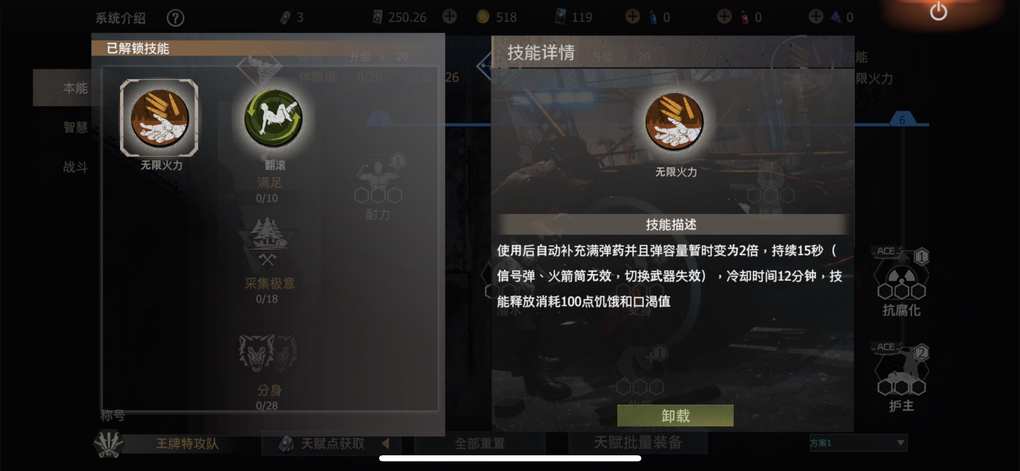The height and width of the screenshot is (471, 1020).
Task: Click the 分身 wolf talent icon
Action: coord(267,355)
